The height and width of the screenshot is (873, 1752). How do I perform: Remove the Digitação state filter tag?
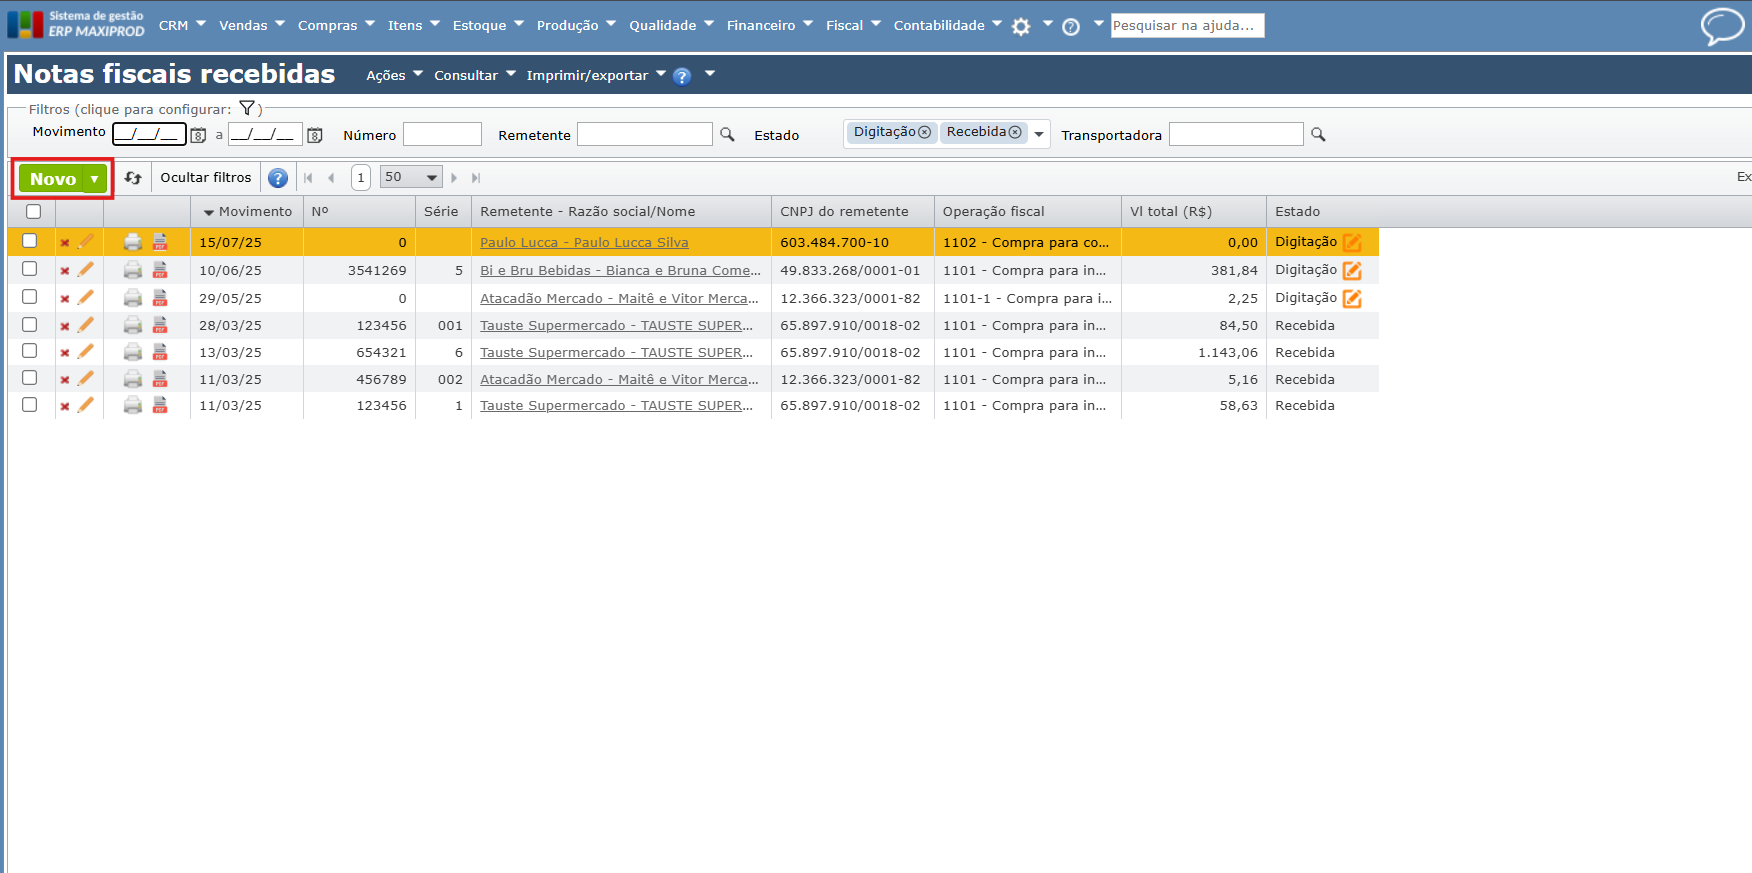(924, 132)
